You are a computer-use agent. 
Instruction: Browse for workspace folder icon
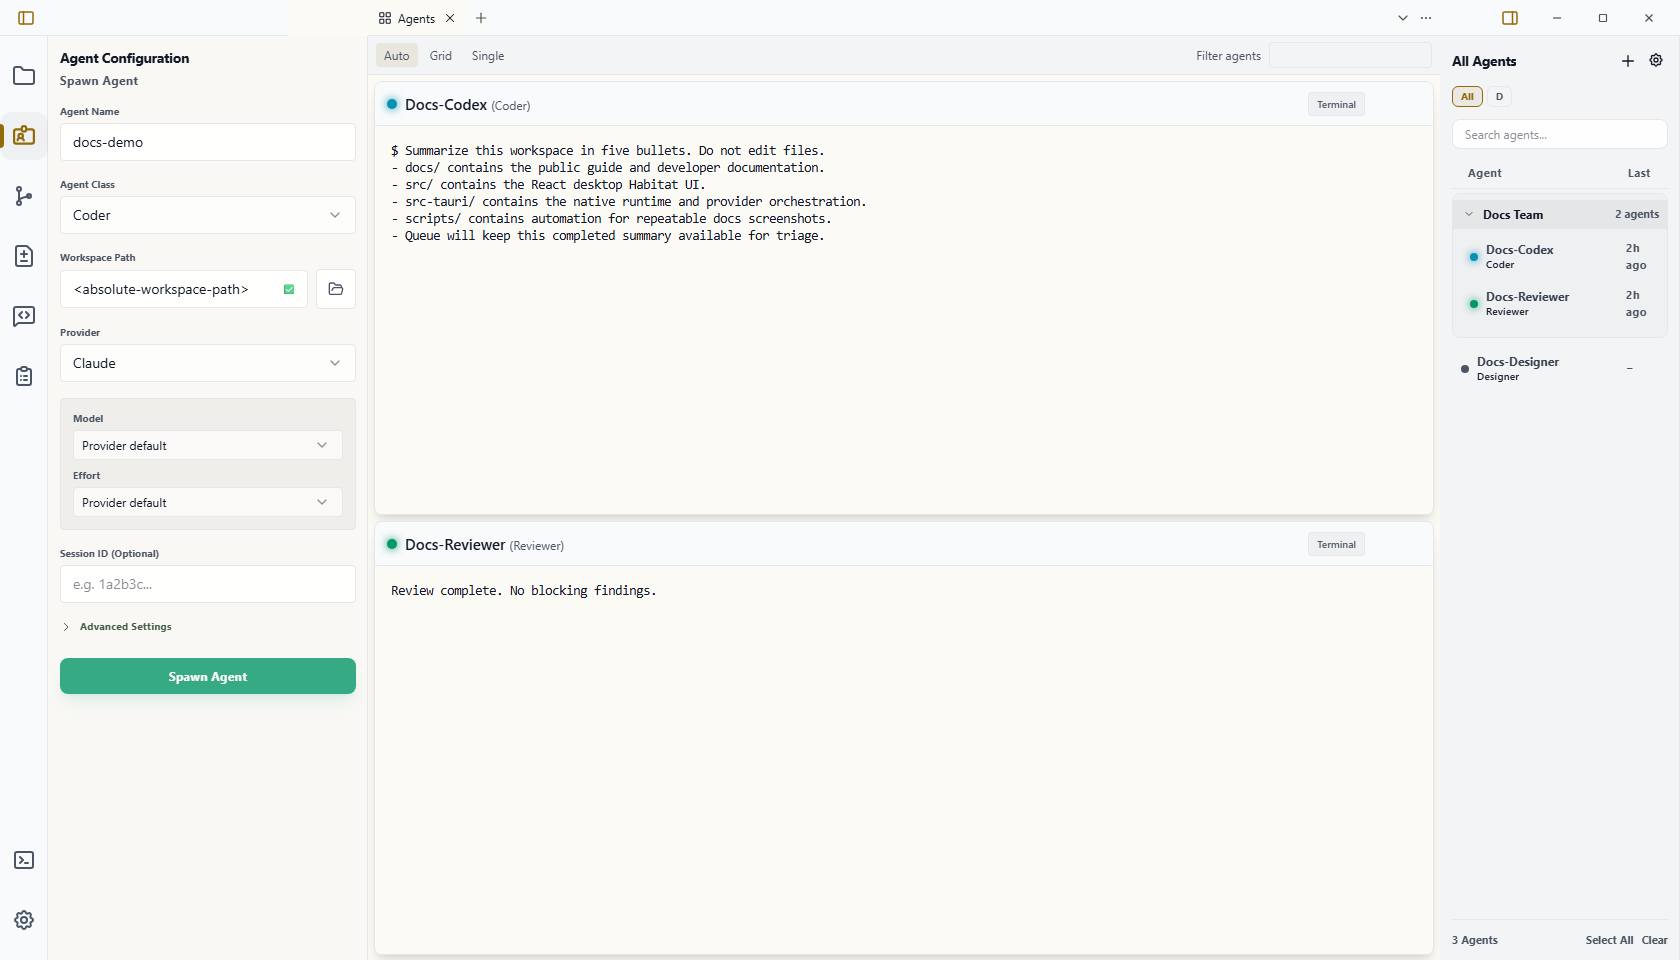pyautogui.click(x=336, y=289)
